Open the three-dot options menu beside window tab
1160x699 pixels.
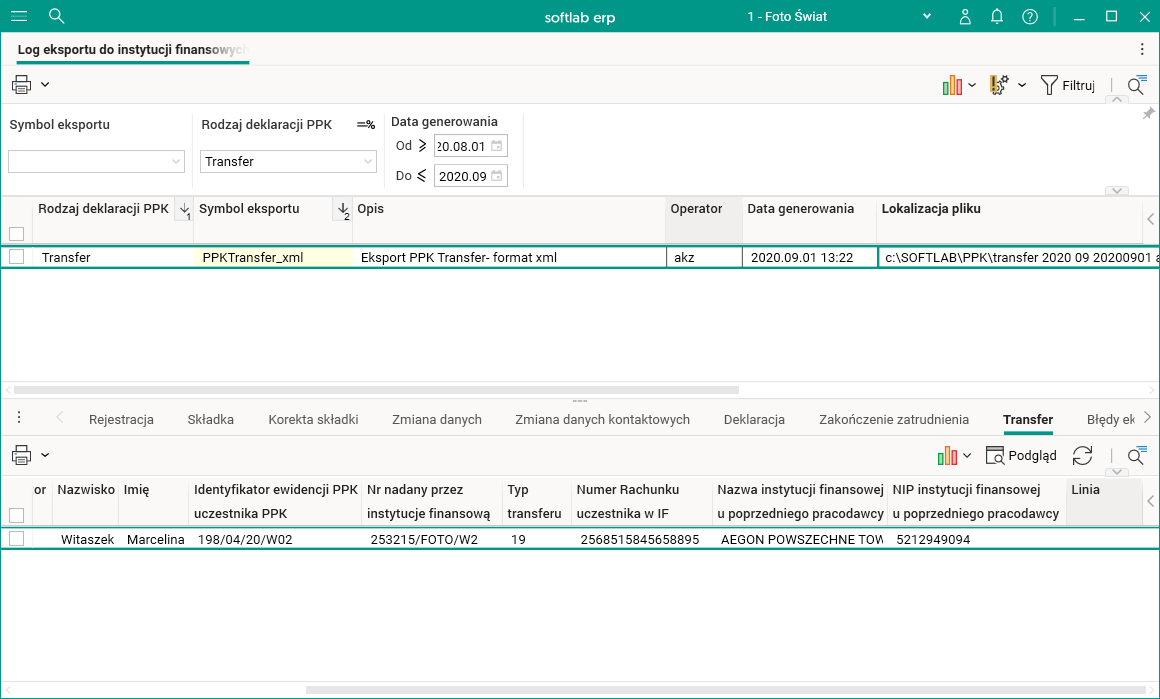(x=1143, y=50)
